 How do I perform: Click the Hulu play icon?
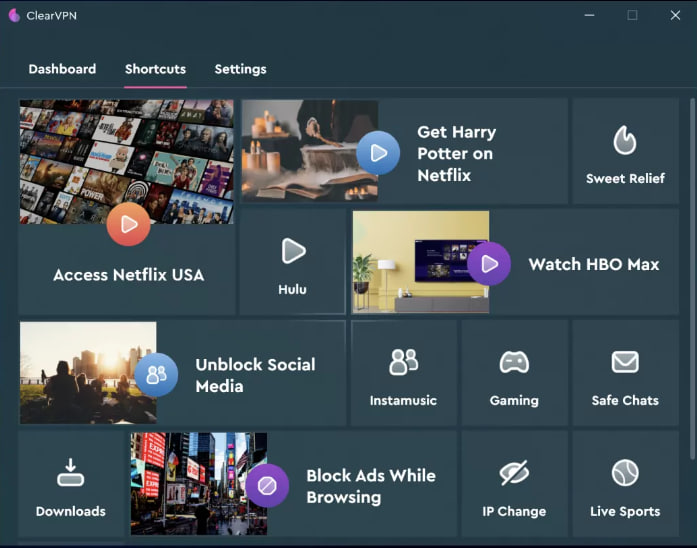coord(293,251)
